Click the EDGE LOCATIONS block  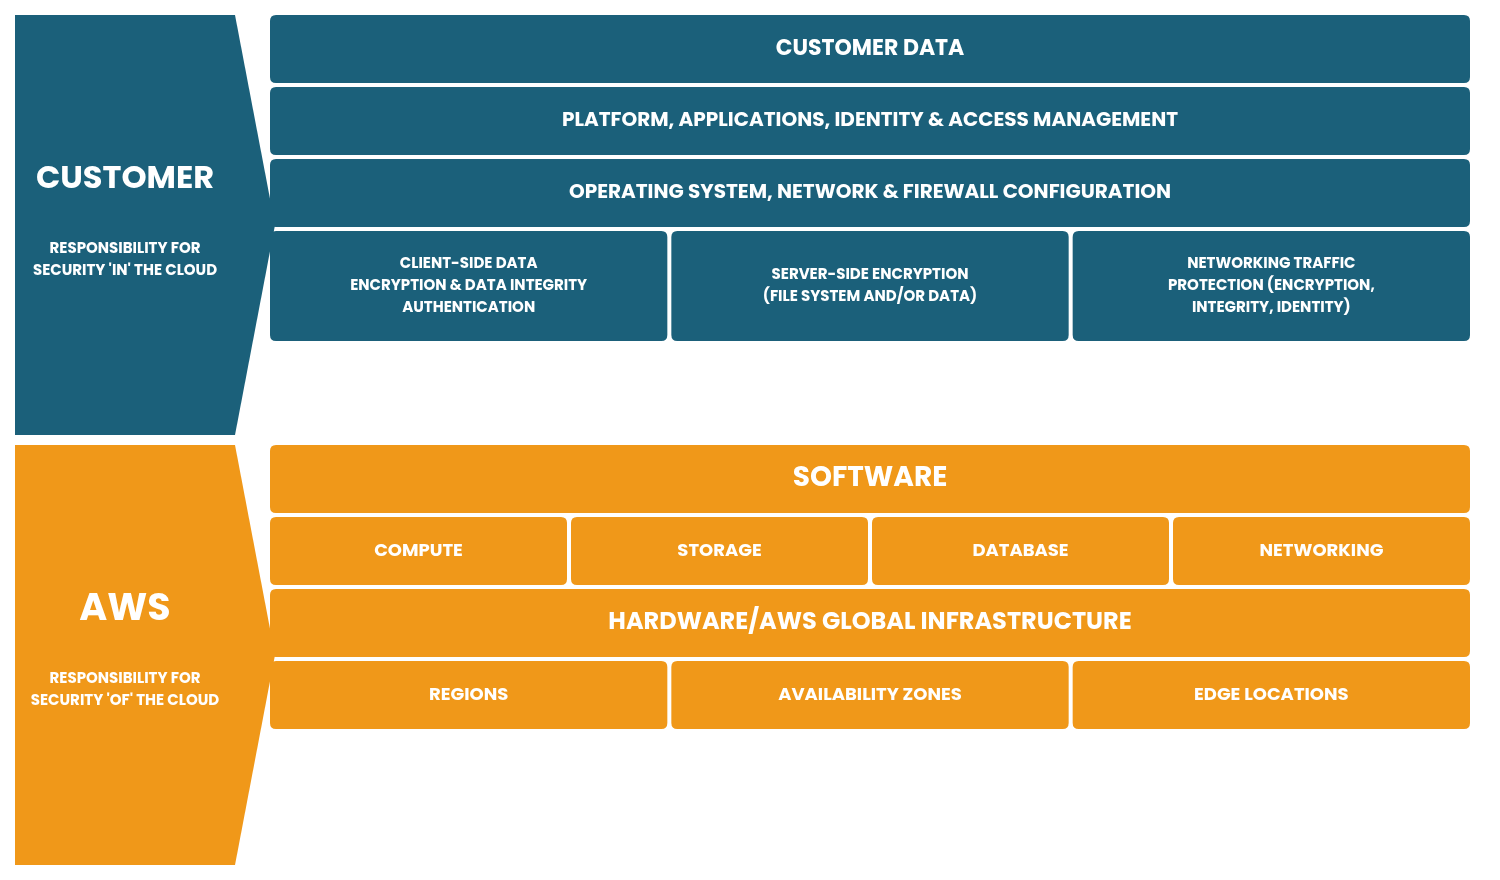pyautogui.click(x=1271, y=695)
